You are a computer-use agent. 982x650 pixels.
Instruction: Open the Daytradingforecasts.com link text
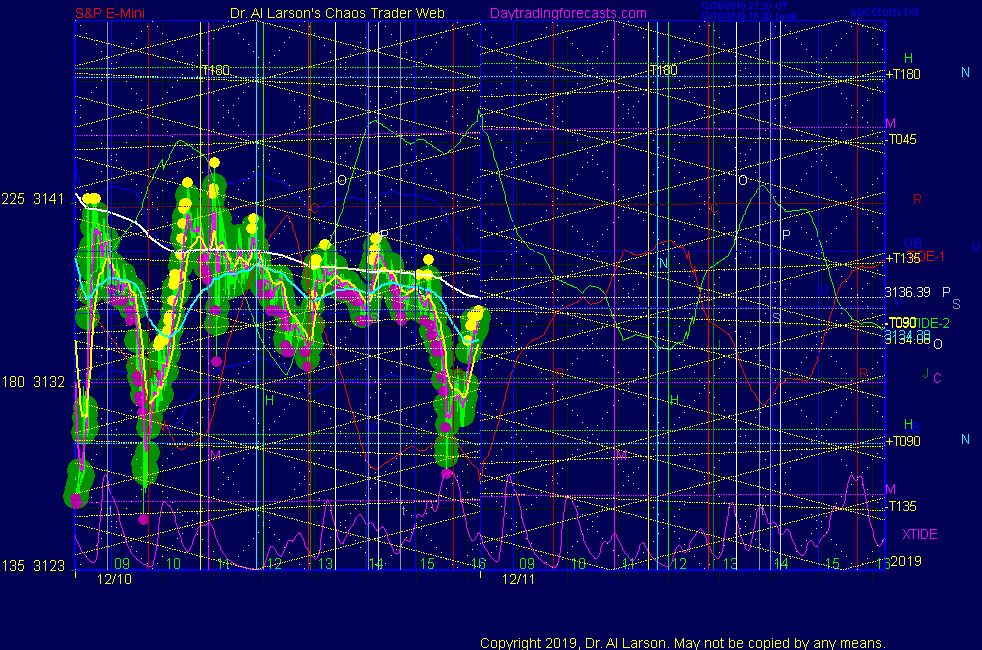568,13
